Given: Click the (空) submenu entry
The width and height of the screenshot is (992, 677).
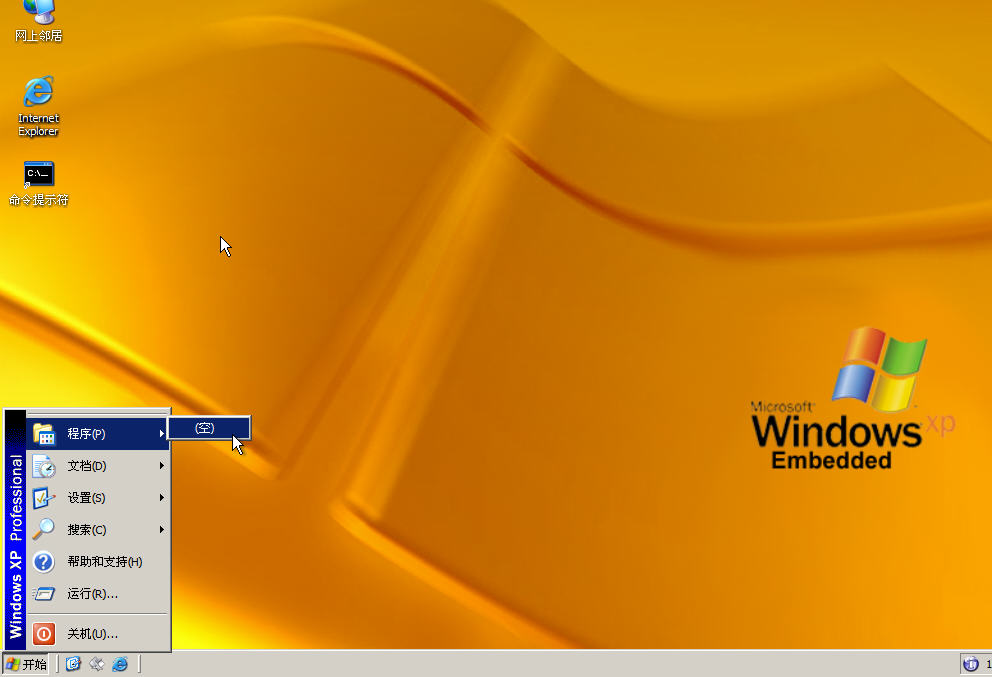Looking at the screenshot, I should pyautogui.click(x=209, y=428).
